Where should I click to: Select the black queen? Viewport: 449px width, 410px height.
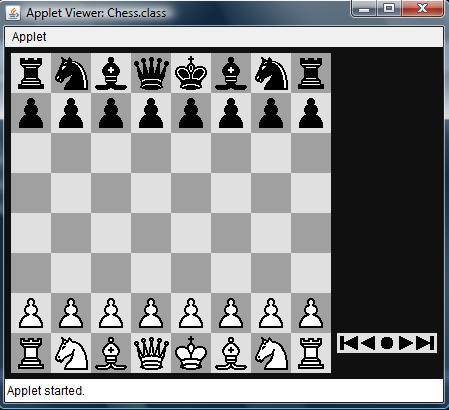click(x=151, y=73)
